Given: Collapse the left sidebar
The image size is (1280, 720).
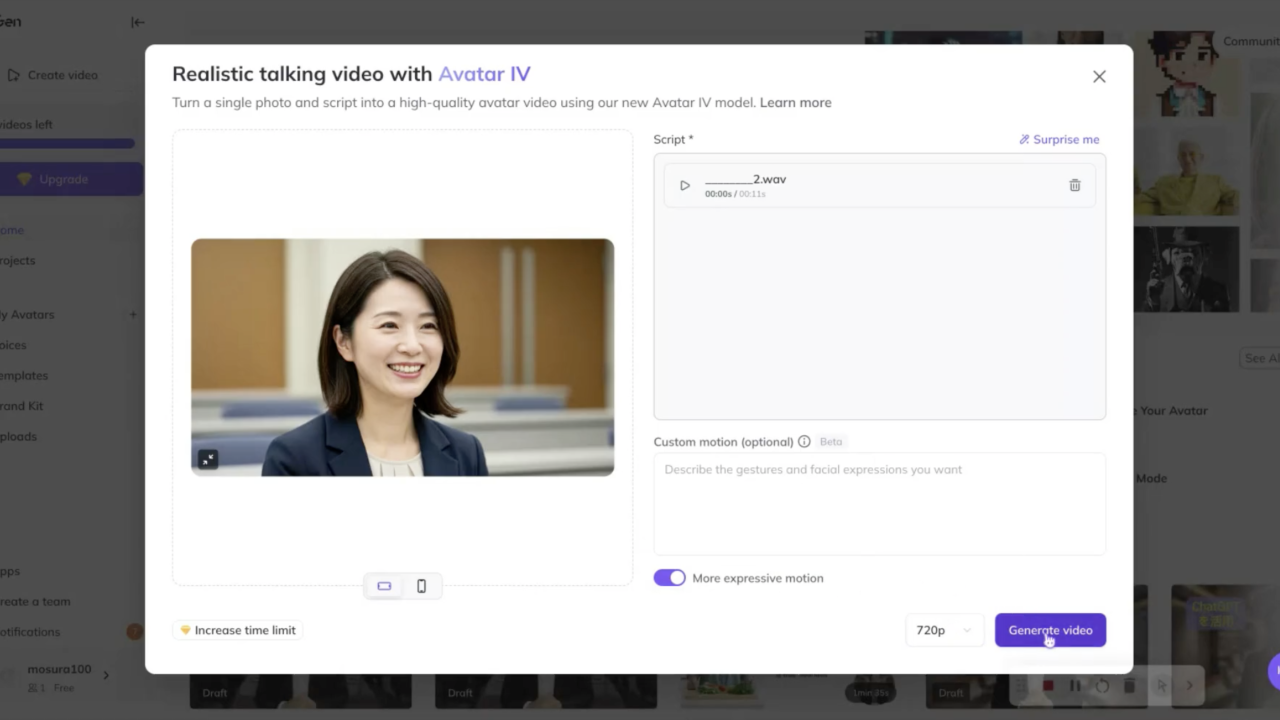Looking at the screenshot, I should pyautogui.click(x=137, y=22).
